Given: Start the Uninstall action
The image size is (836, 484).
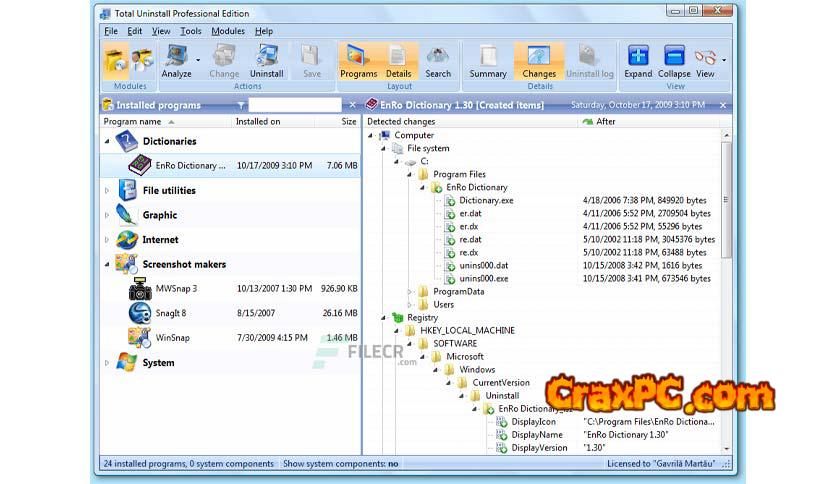Looking at the screenshot, I should point(267,61).
